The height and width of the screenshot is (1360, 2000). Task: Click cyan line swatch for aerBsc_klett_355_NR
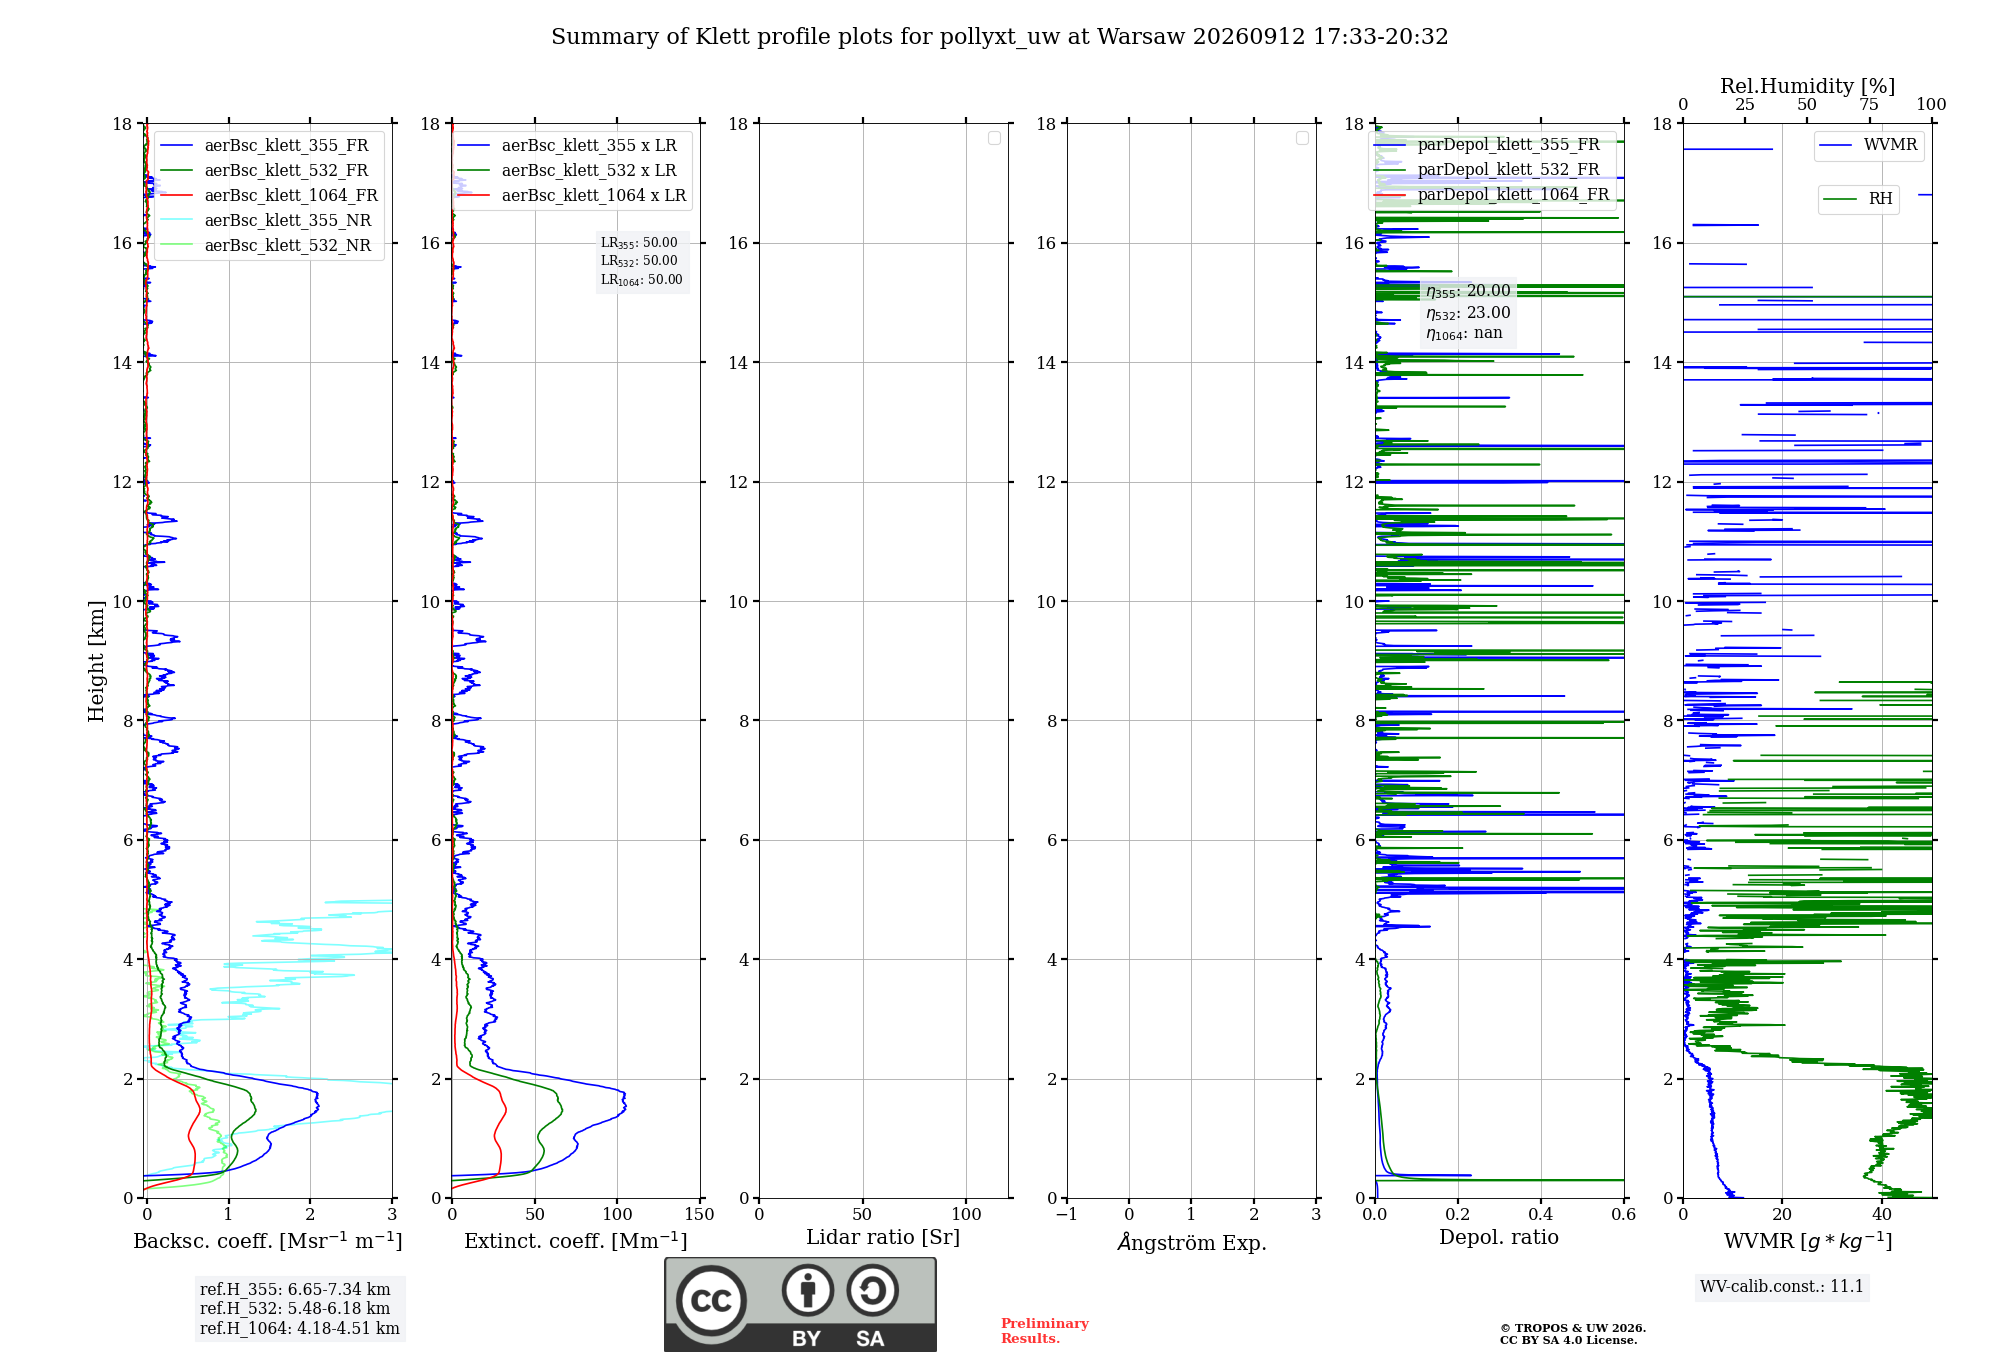point(177,221)
